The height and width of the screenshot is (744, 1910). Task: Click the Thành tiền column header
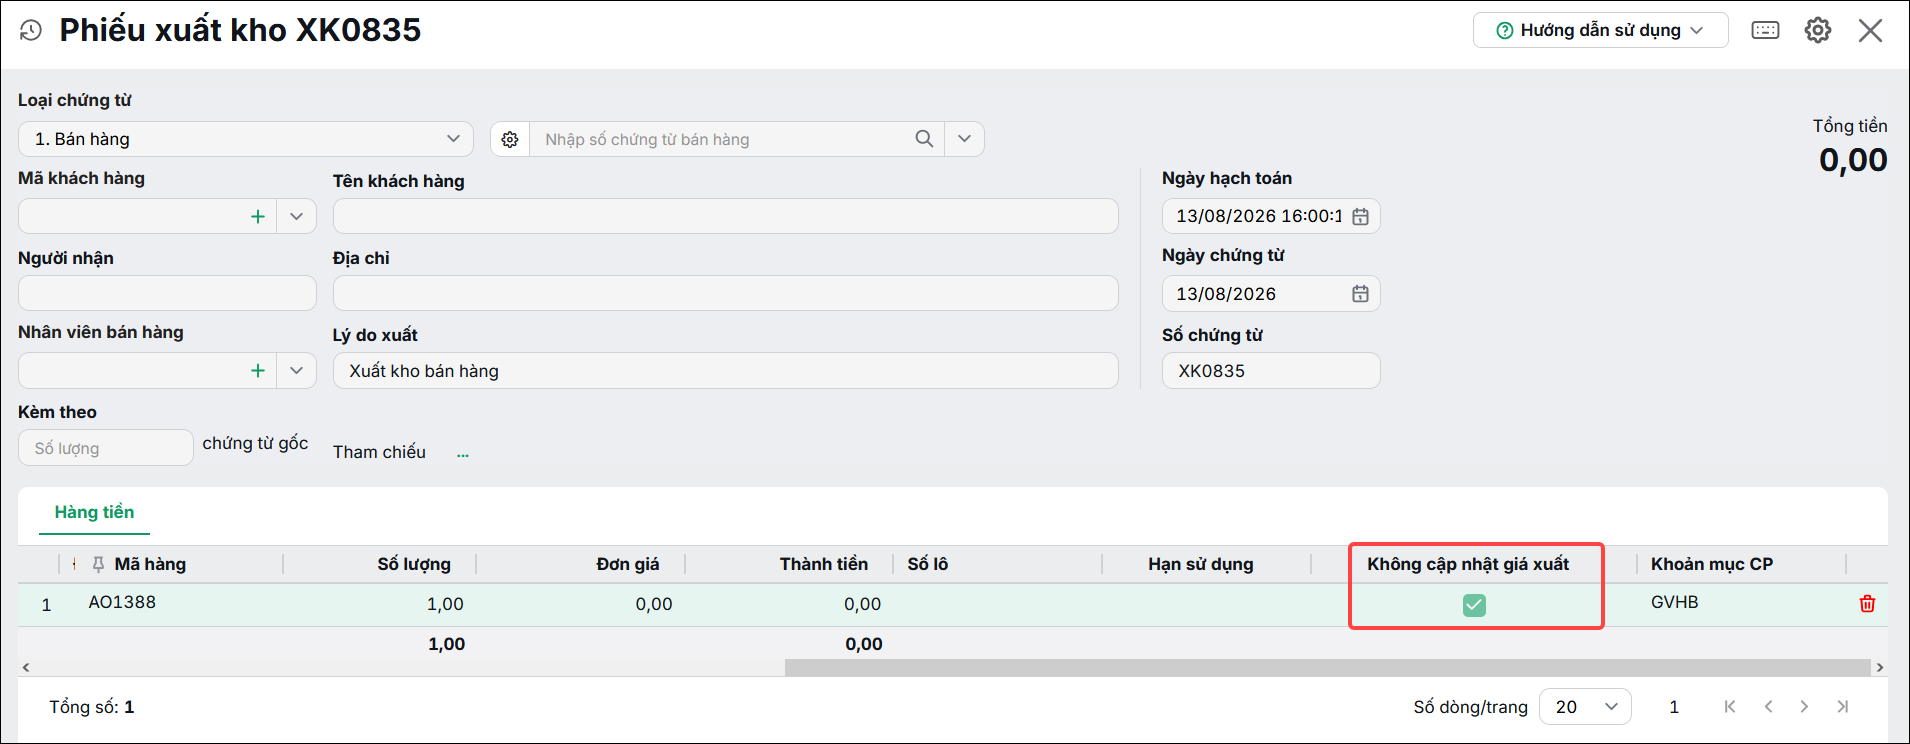[x=823, y=564]
